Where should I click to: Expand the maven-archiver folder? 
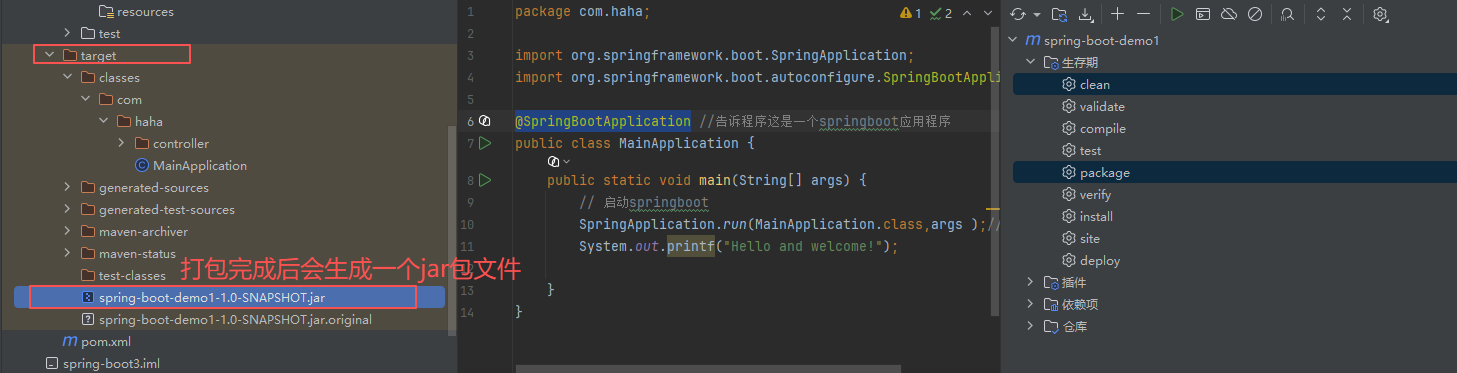pos(67,231)
